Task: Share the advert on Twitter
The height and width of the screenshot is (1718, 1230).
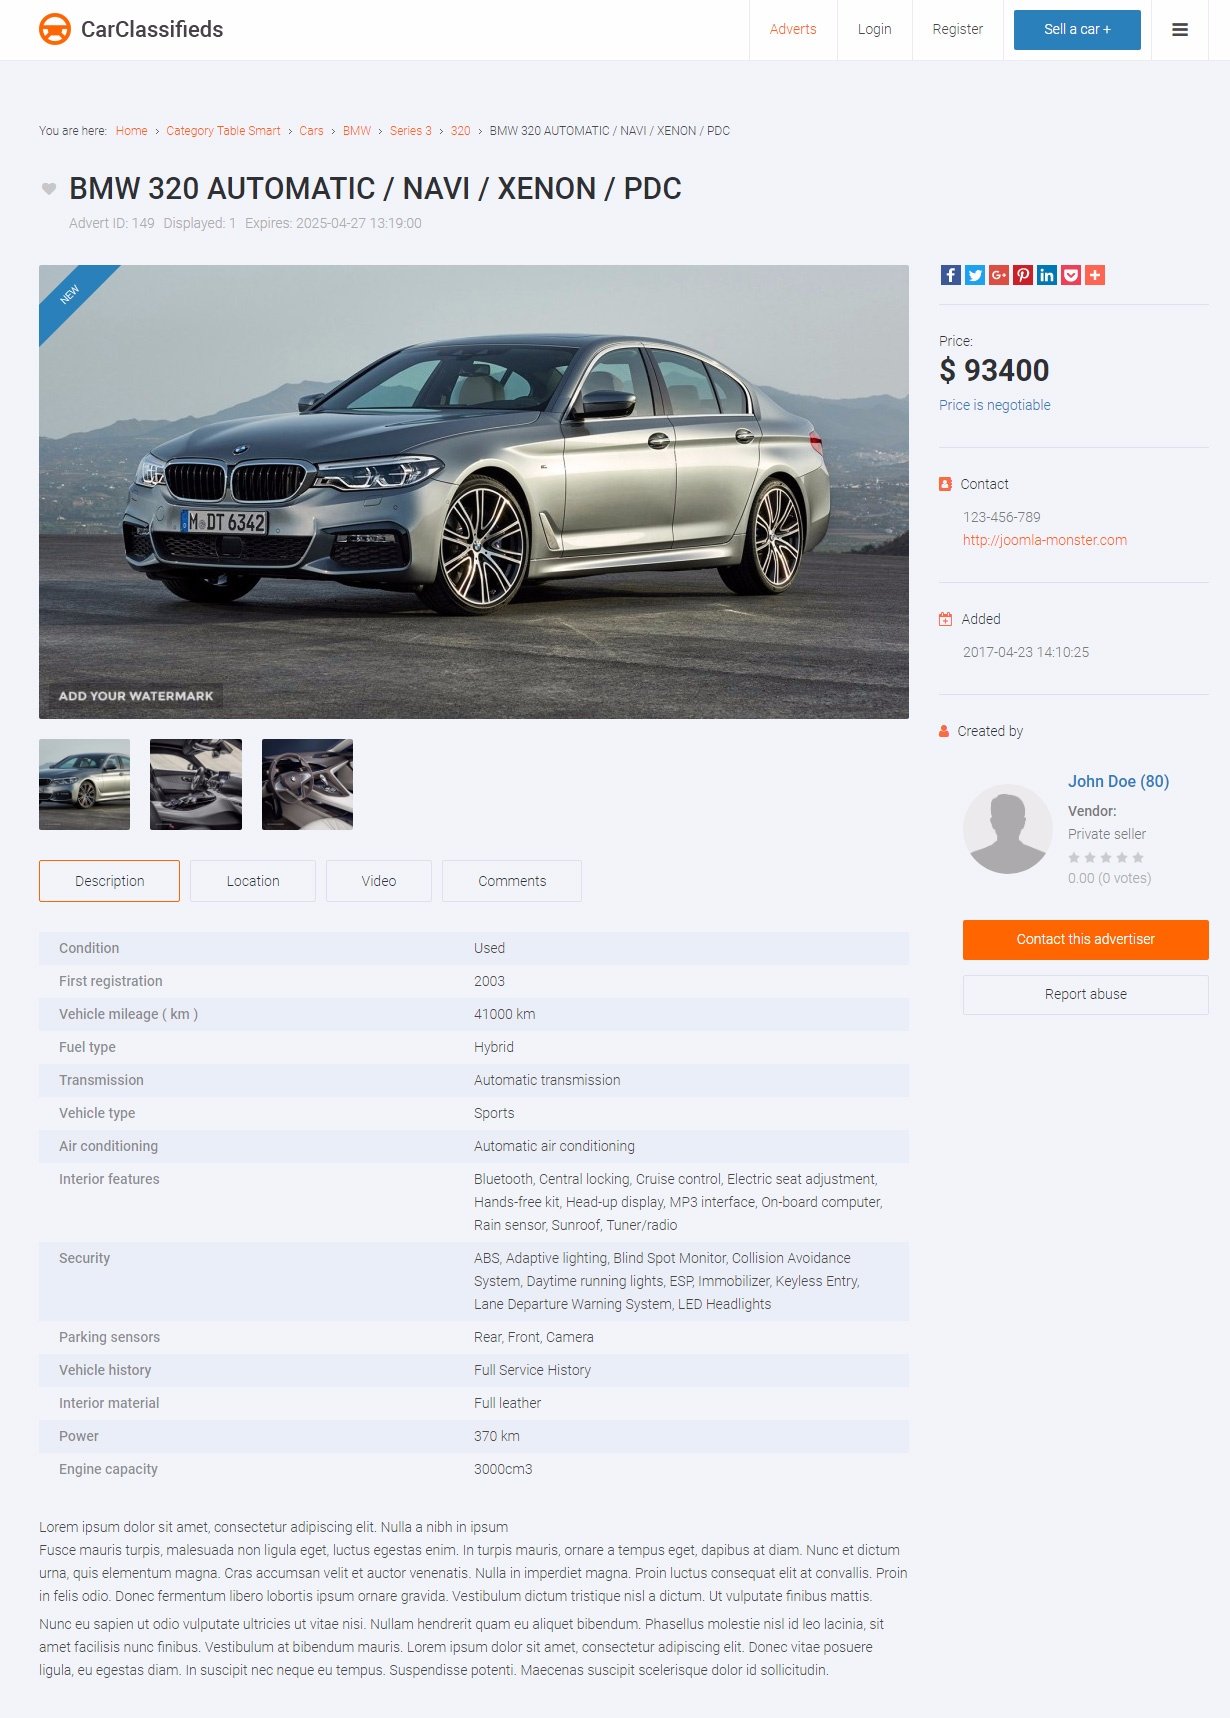Action: point(975,275)
